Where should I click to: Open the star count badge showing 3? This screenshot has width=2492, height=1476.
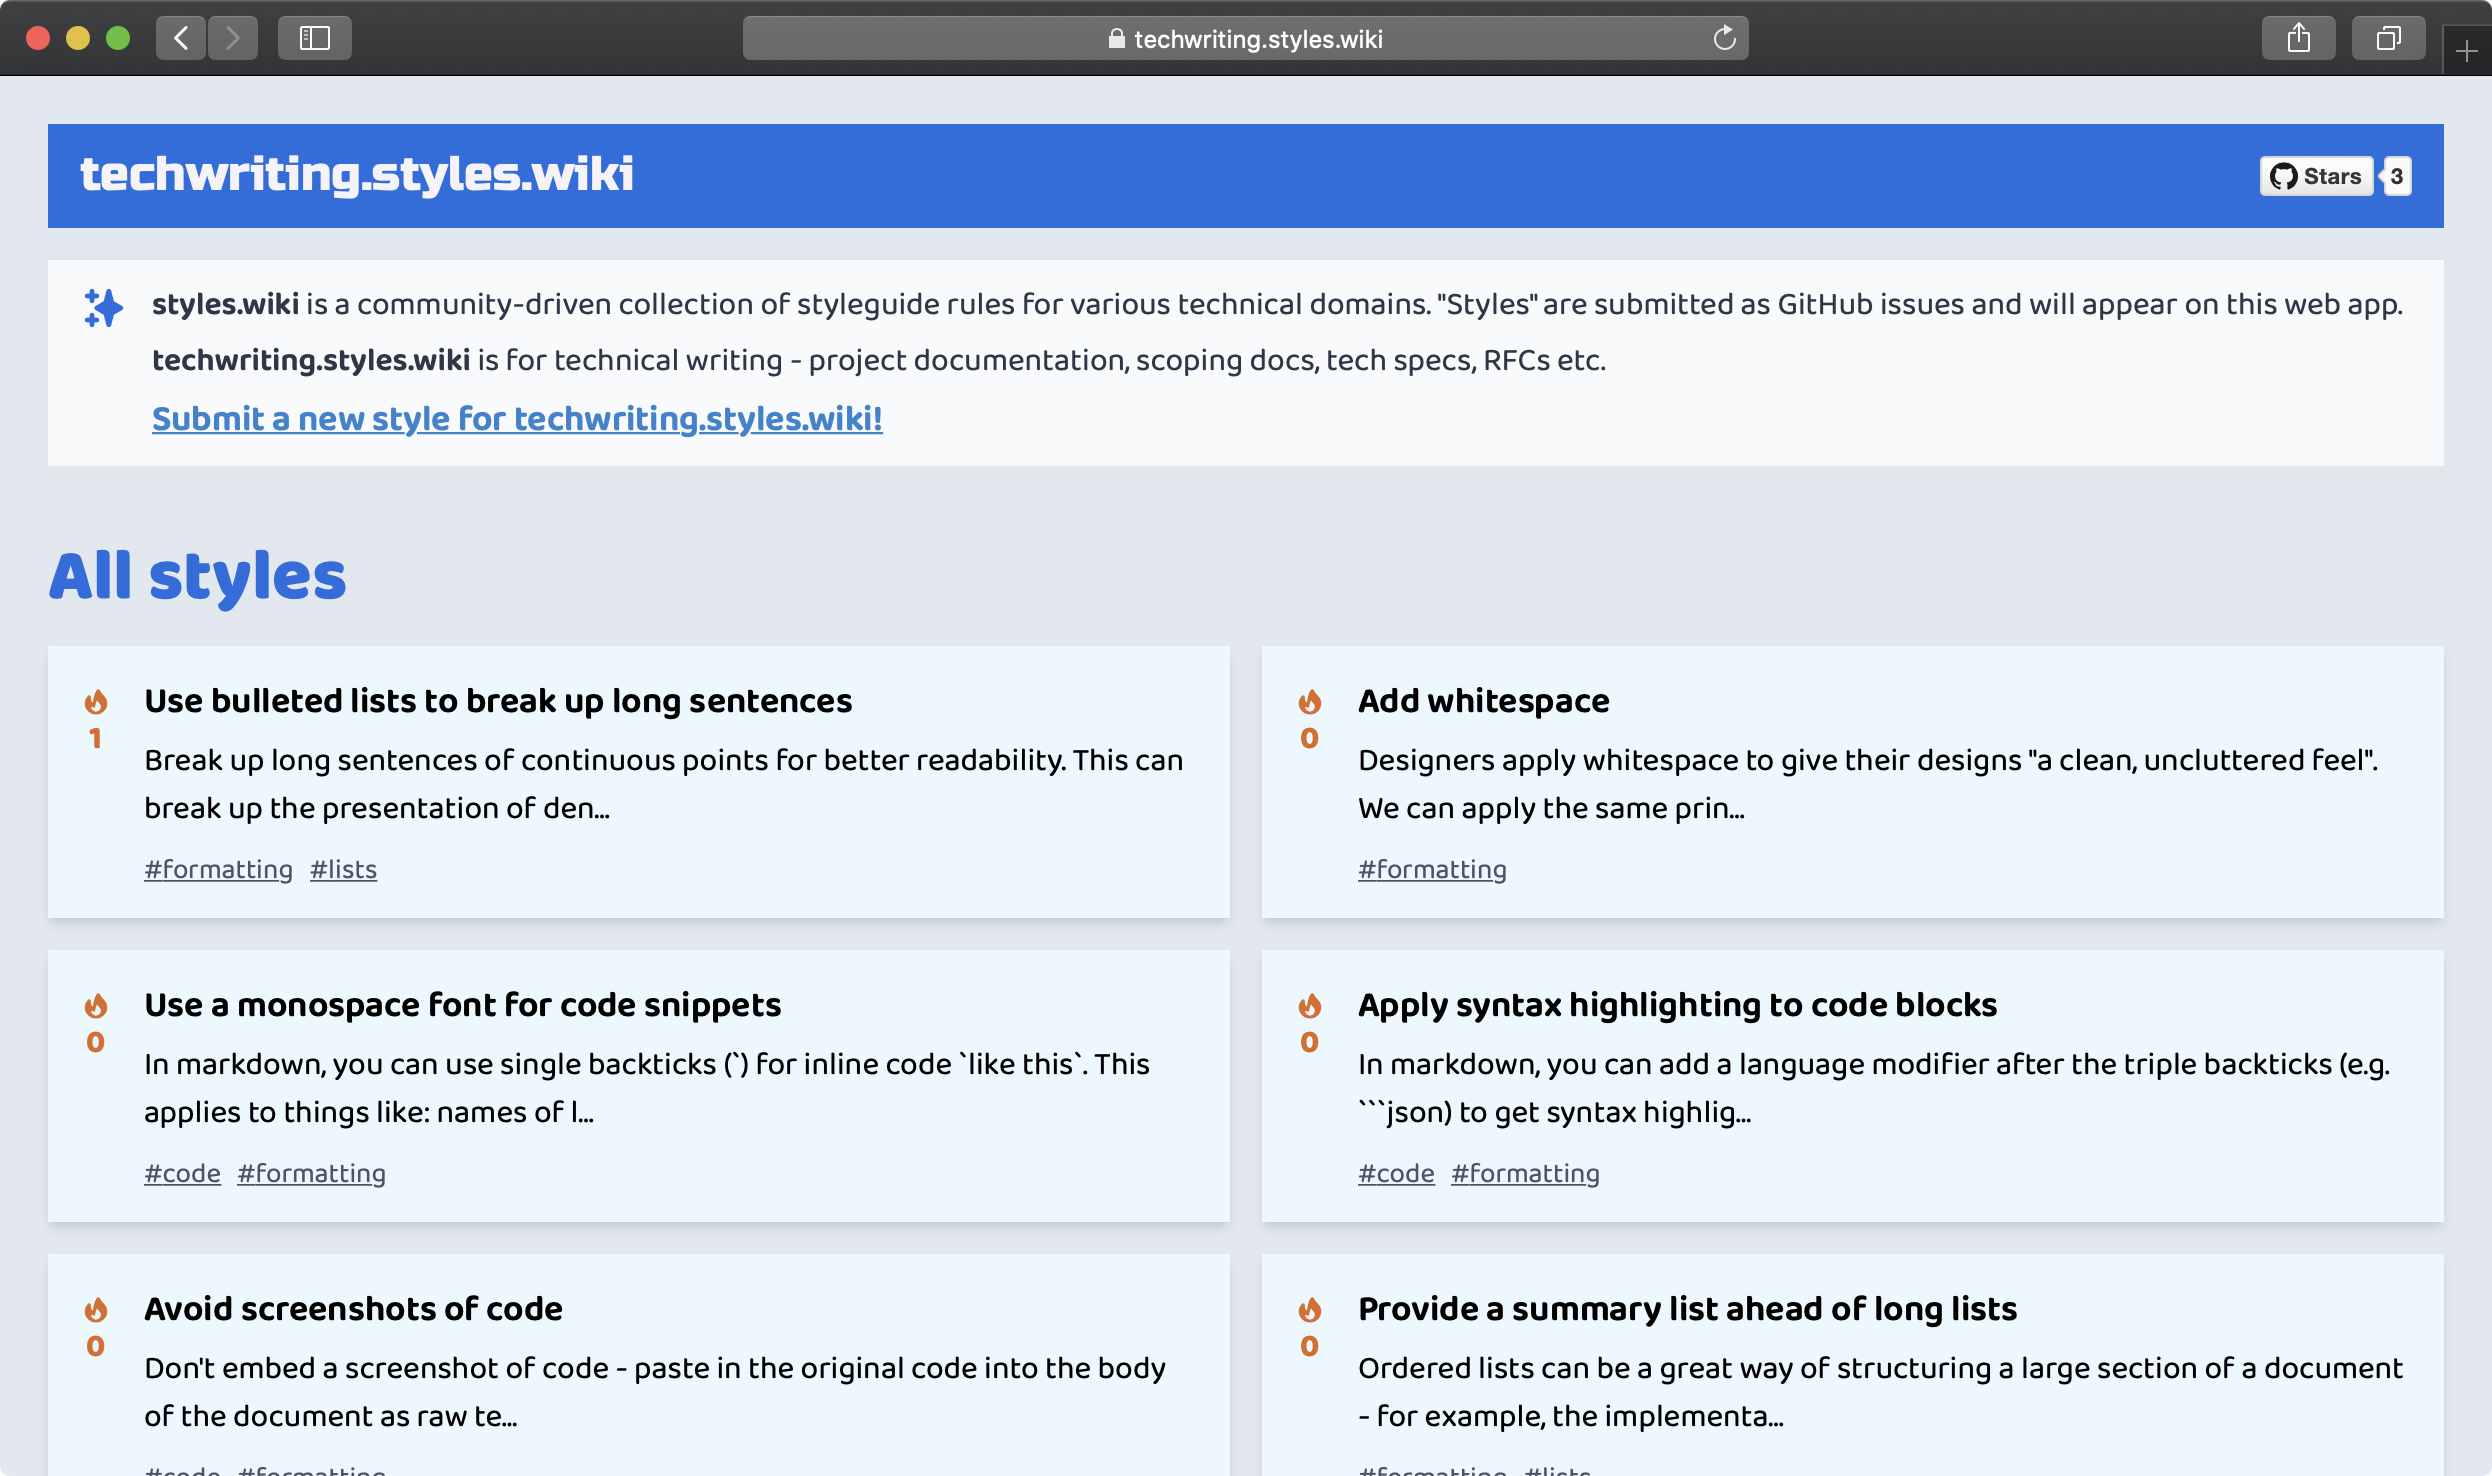click(2397, 176)
